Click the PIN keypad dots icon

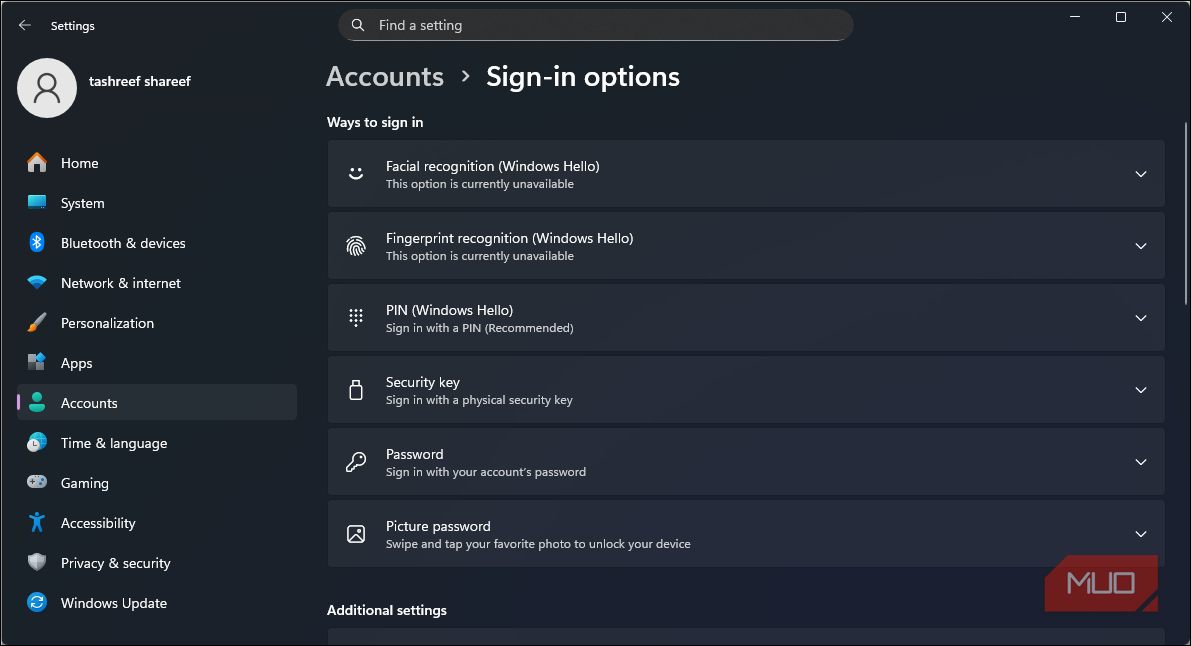click(x=355, y=318)
